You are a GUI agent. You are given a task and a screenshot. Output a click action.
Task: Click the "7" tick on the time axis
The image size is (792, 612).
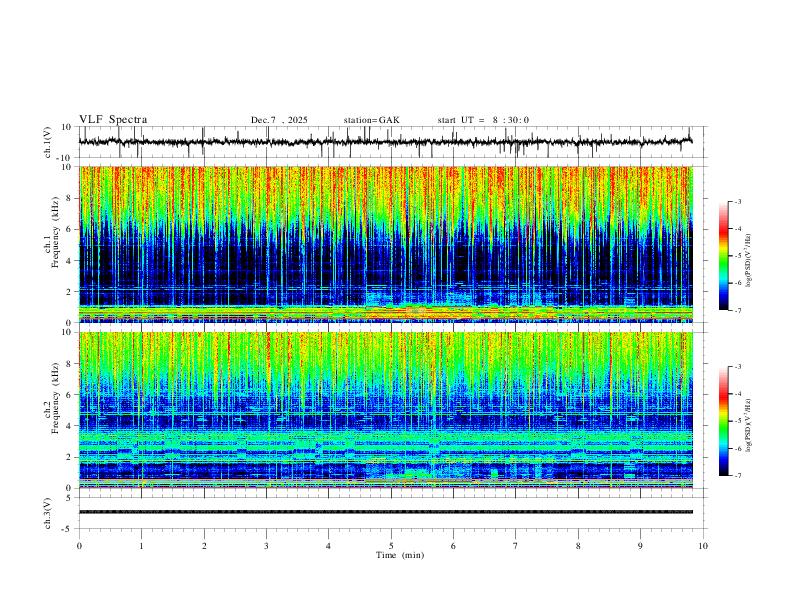[516, 546]
